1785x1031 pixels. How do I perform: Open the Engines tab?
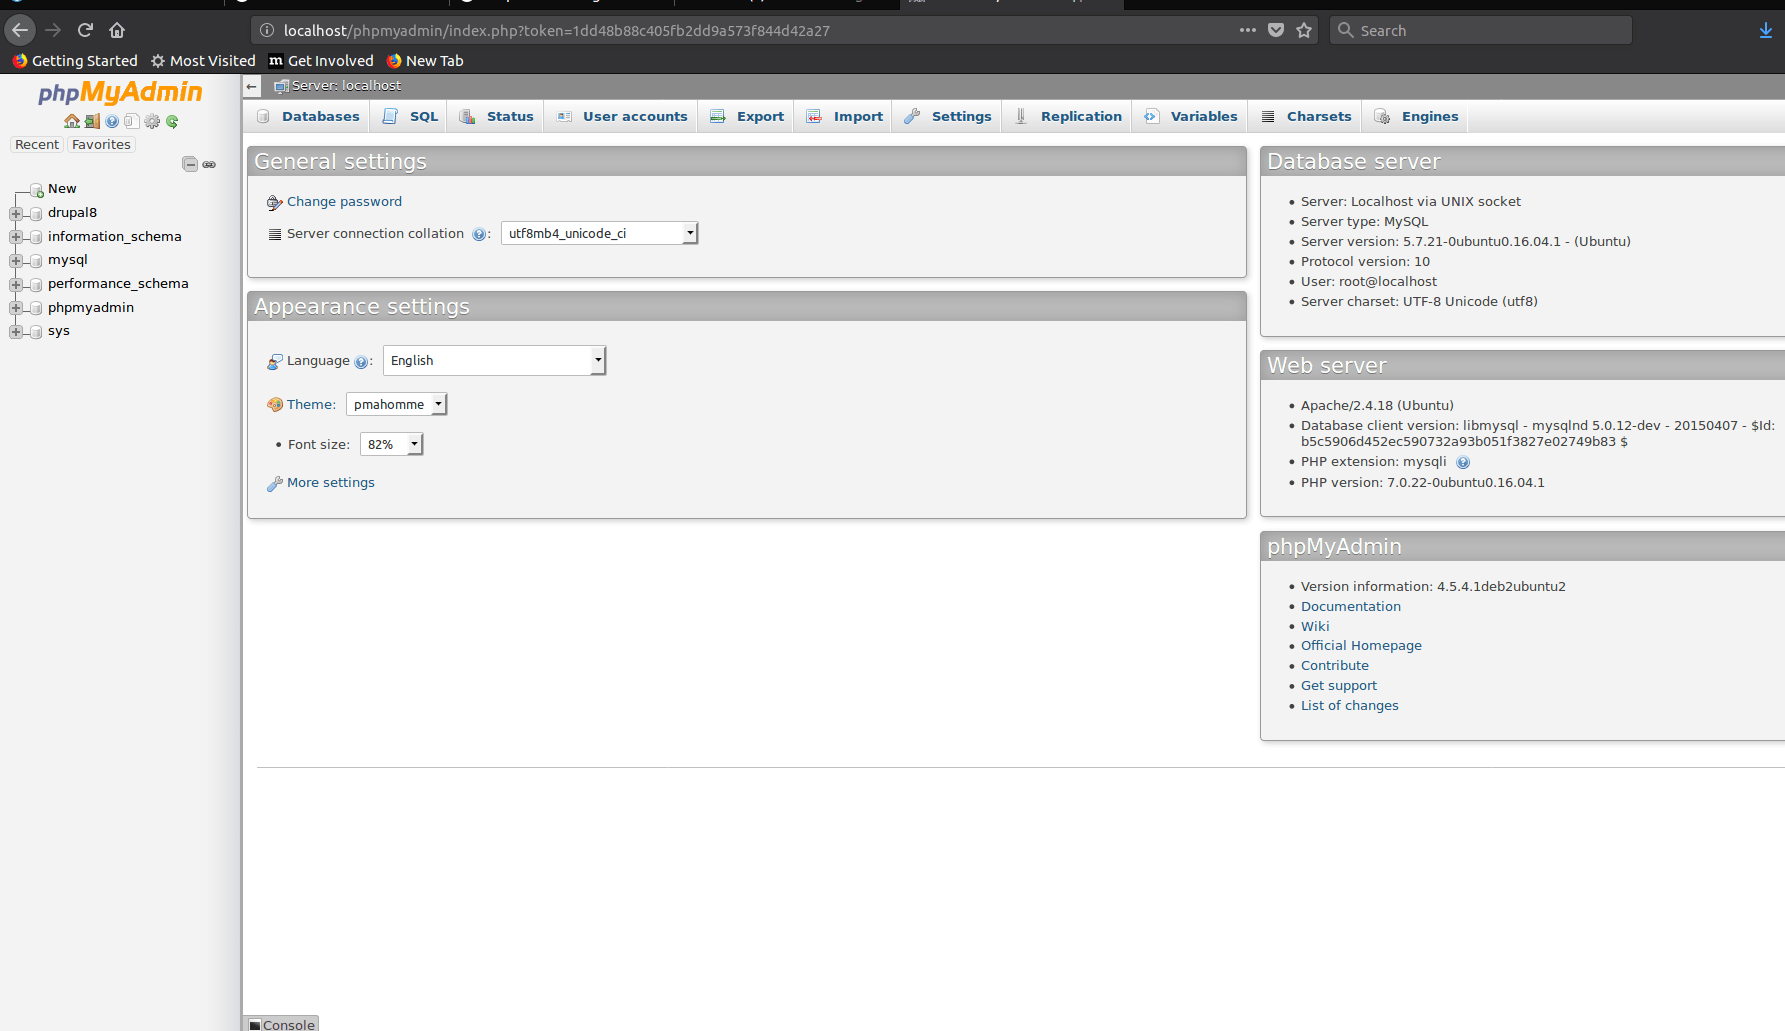[1417, 116]
